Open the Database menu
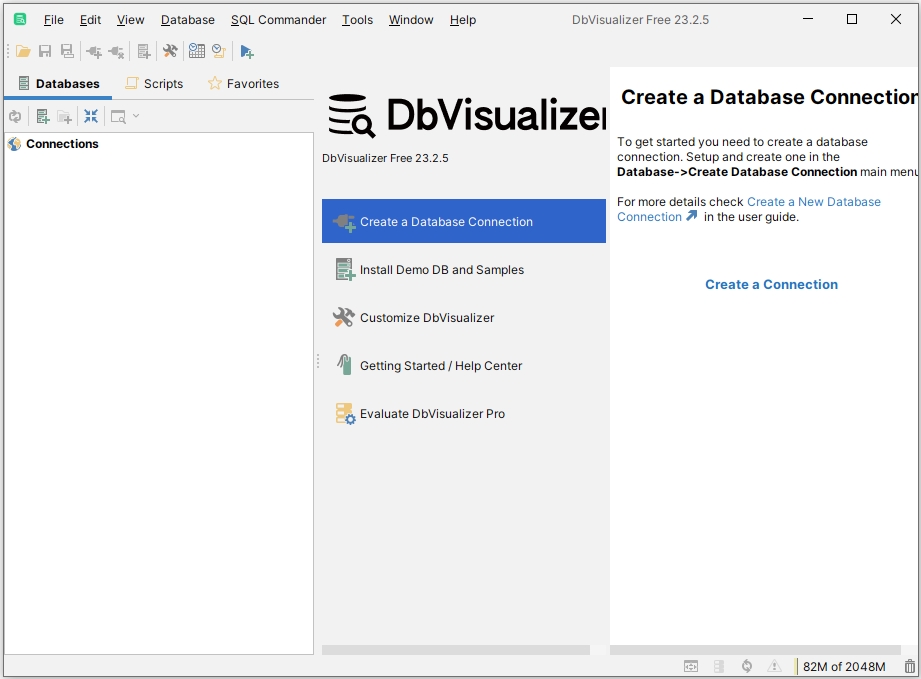Image resolution: width=921 pixels, height=679 pixels. point(188,20)
